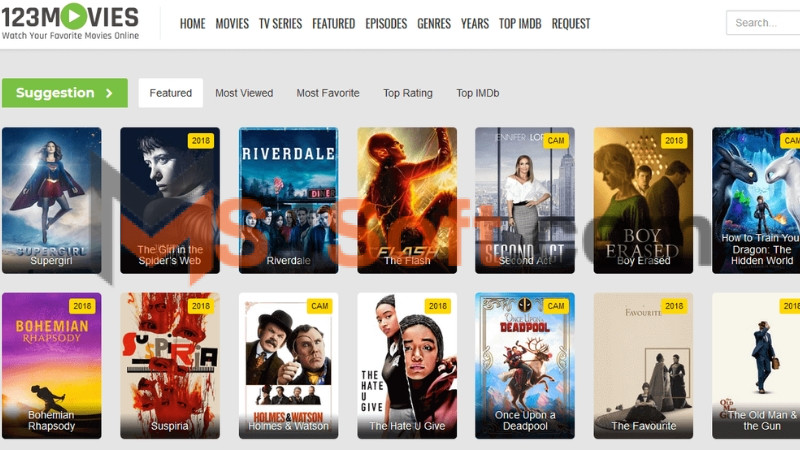
Task: Open The Hate U Give poster
Action: (407, 366)
